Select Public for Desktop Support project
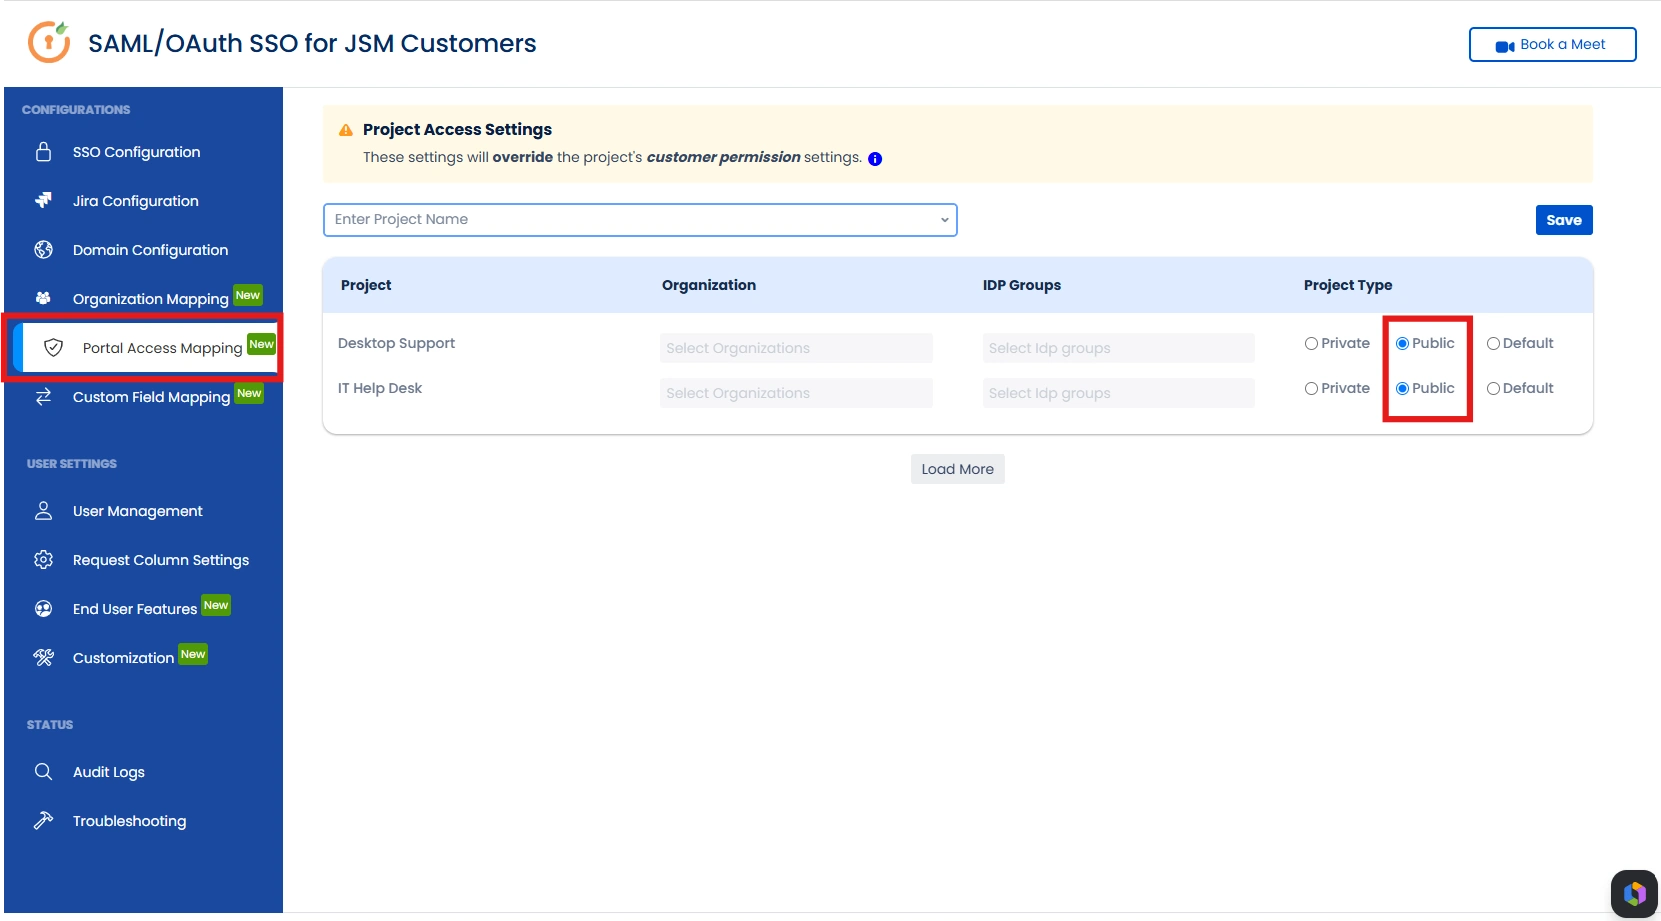This screenshot has width=1661, height=921. (x=1402, y=344)
